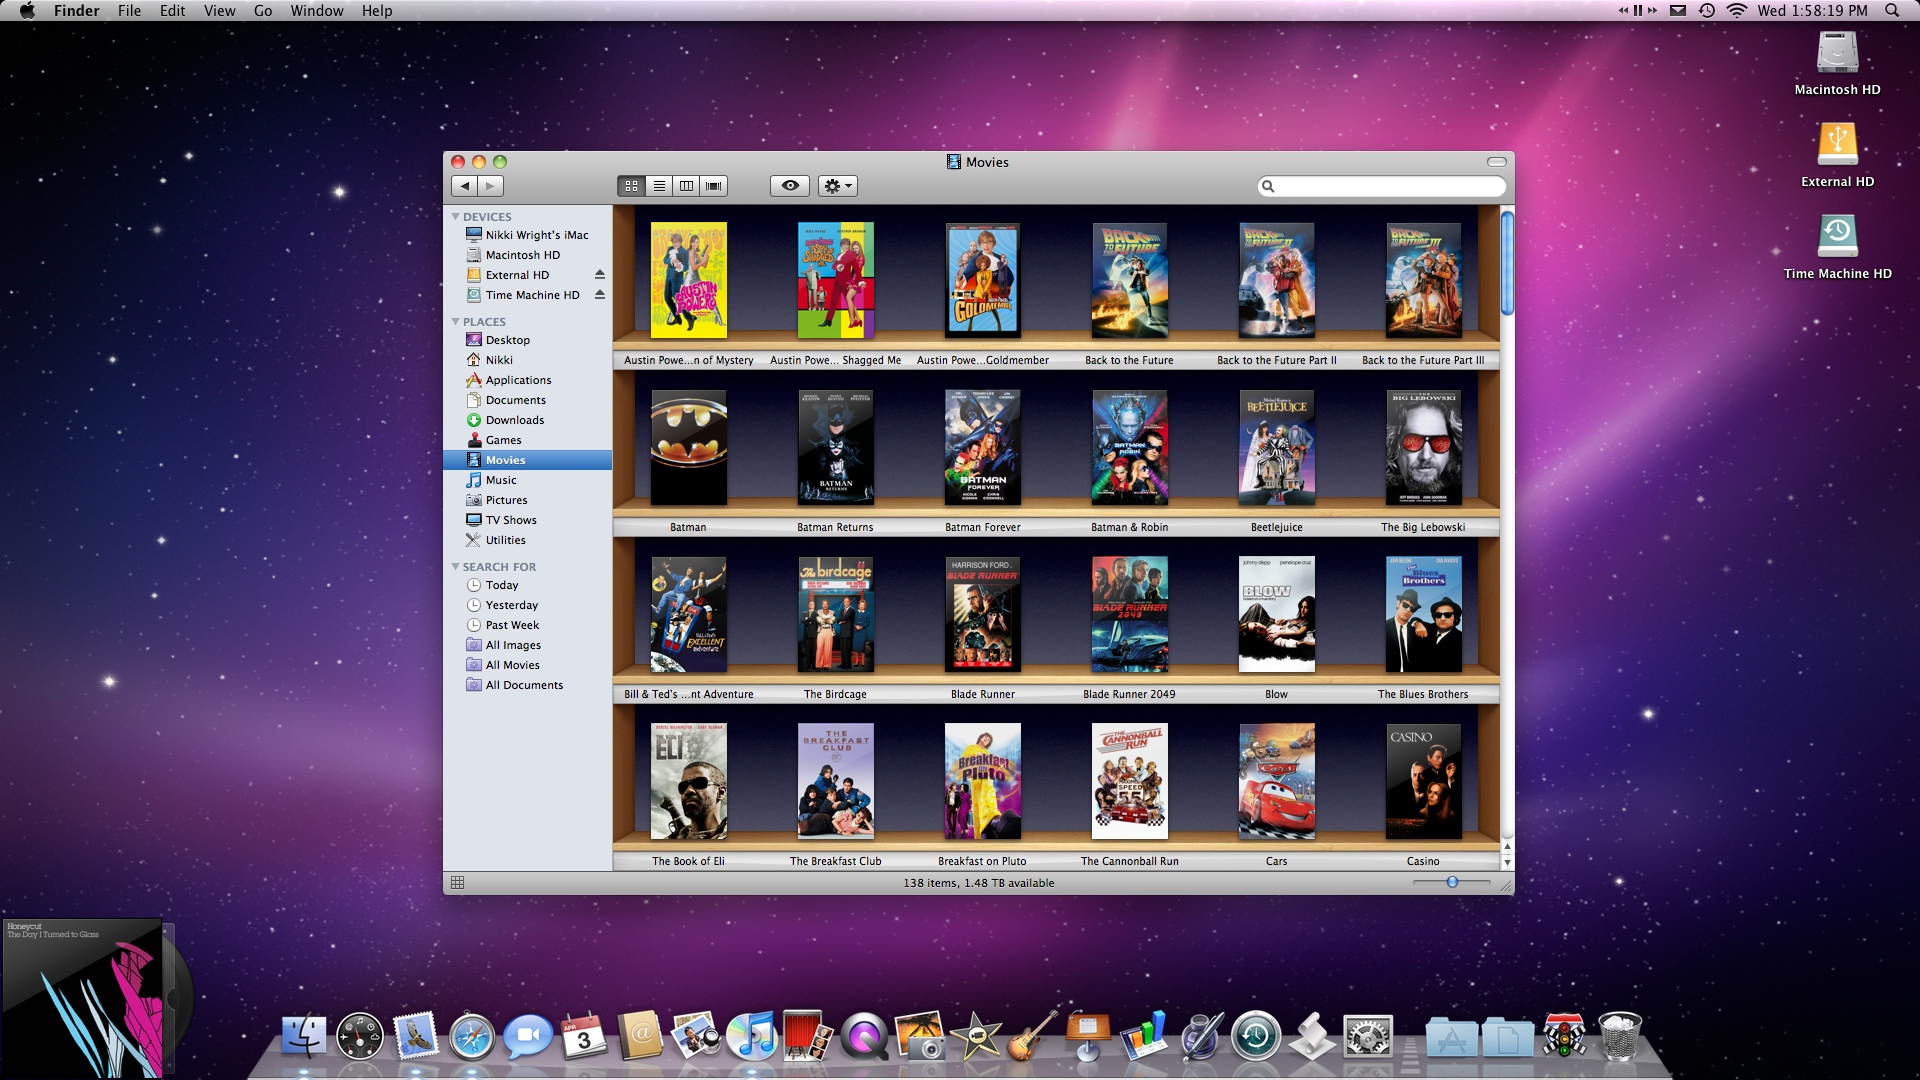Open the View menu
The image size is (1920, 1080).
[x=219, y=11]
